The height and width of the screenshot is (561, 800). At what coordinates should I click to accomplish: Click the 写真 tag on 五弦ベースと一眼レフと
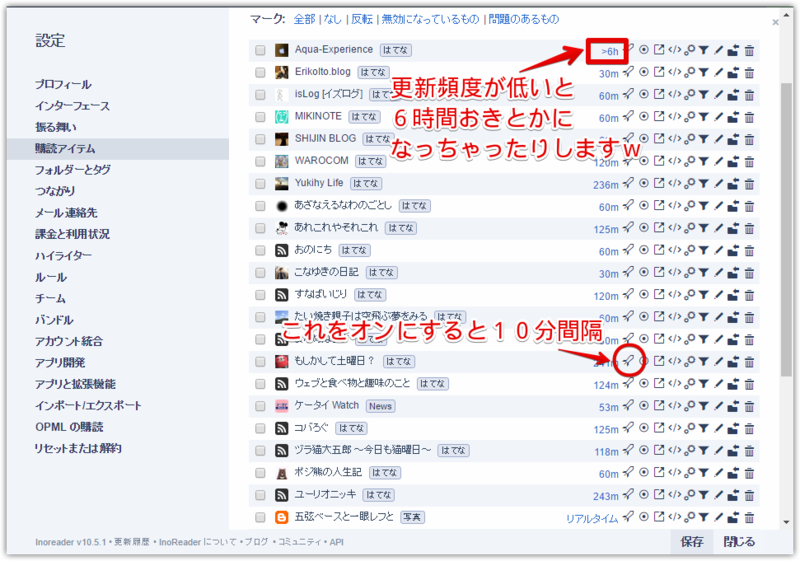pos(412,518)
